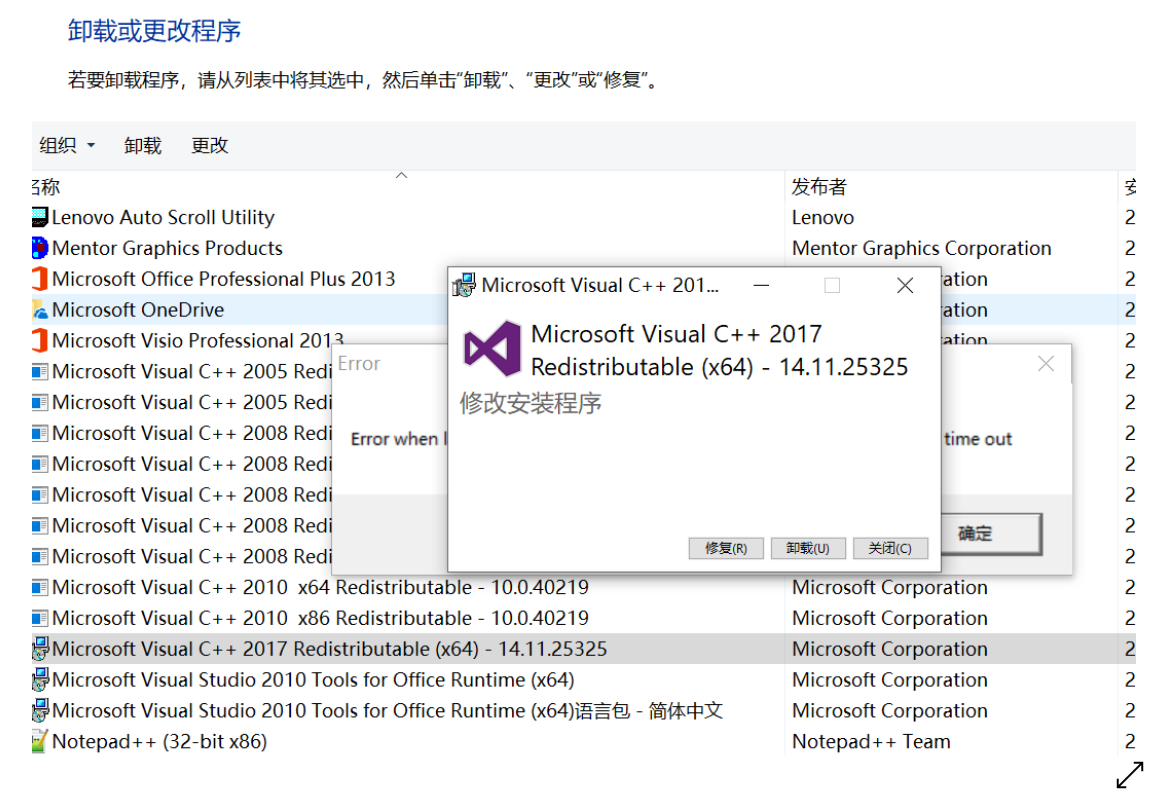Image resolution: width=1154 pixels, height=803 pixels.
Task: Click the Visual Studio logo in the setup dialog
Action: pyautogui.click(x=492, y=349)
